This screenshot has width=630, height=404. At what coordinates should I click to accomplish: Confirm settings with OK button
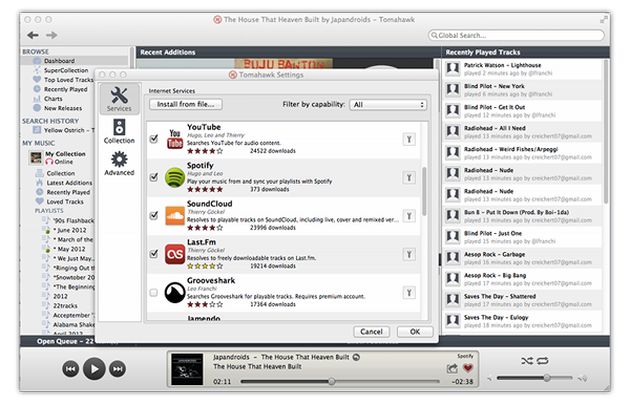[x=415, y=332]
